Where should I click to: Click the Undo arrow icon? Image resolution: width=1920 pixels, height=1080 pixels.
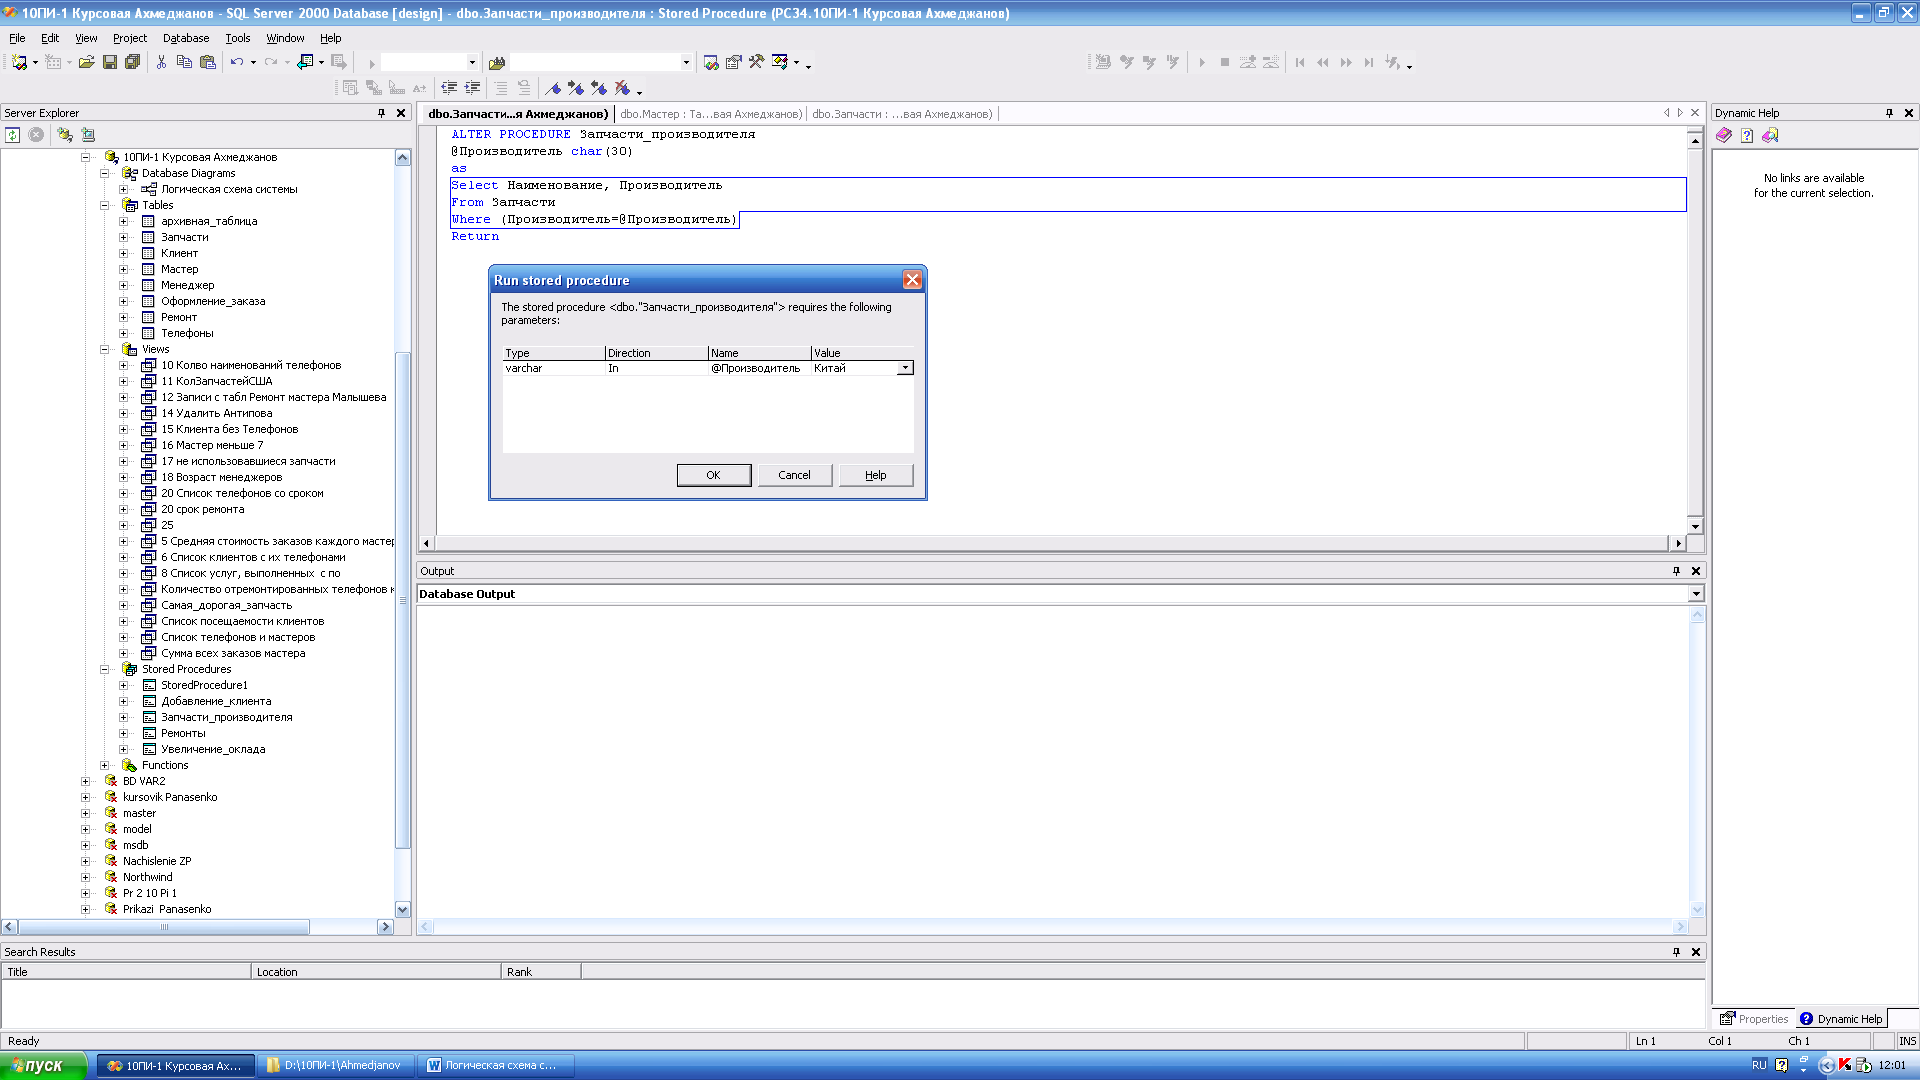click(x=237, y=62)
